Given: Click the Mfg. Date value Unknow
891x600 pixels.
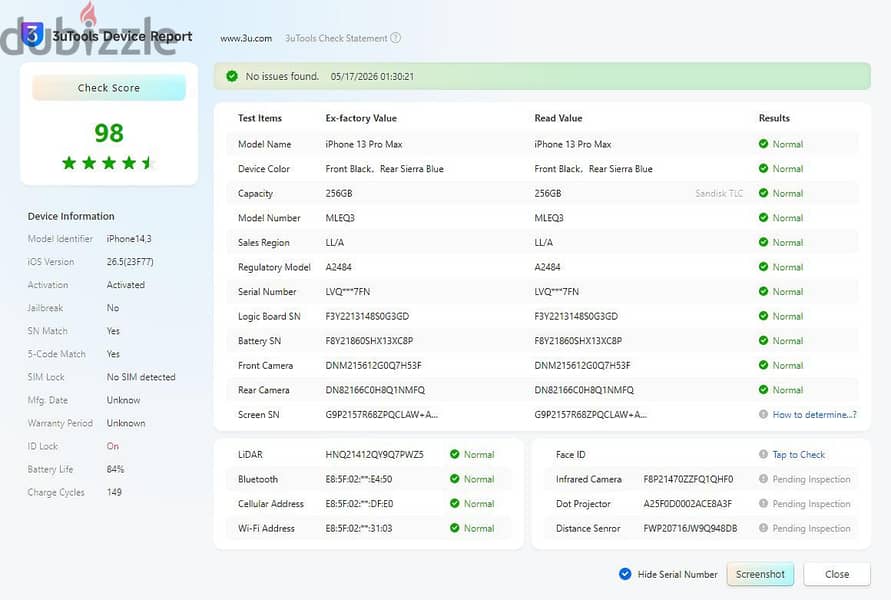Looking at the screenshot, I should pyautogui.click(x=123, y=400).
